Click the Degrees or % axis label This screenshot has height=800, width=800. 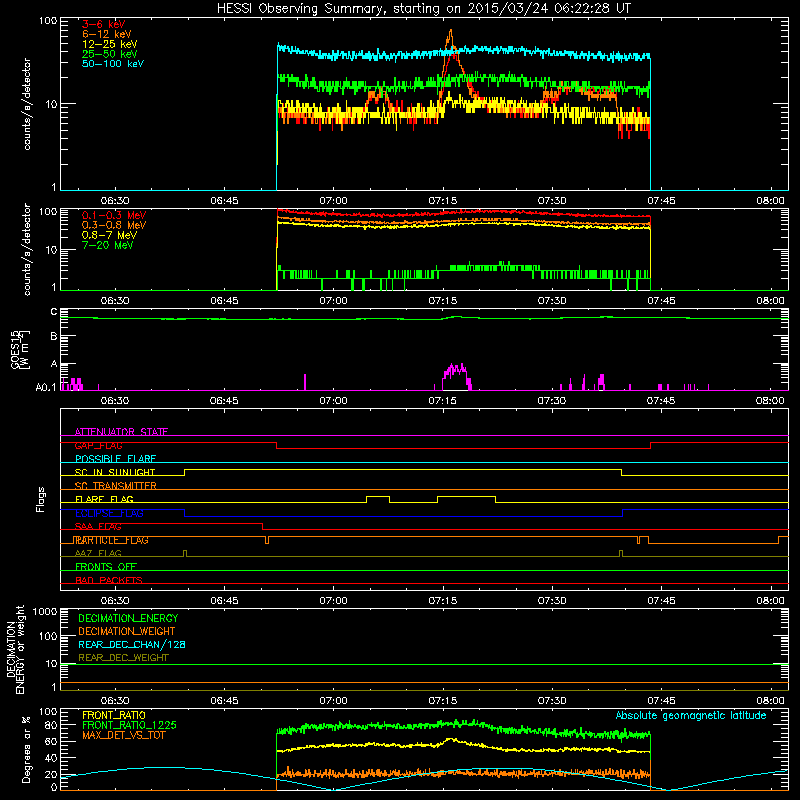(26, 749)
